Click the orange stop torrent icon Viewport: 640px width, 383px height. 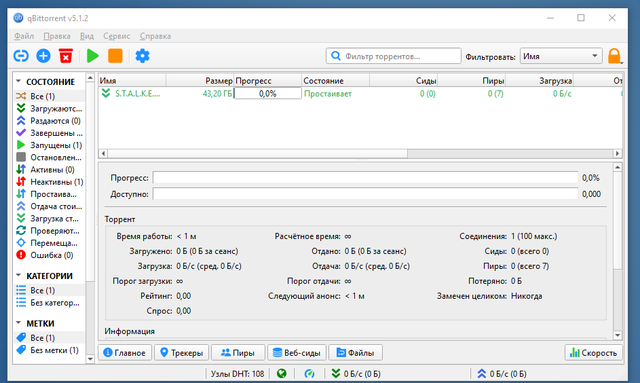tap(115, 56)
